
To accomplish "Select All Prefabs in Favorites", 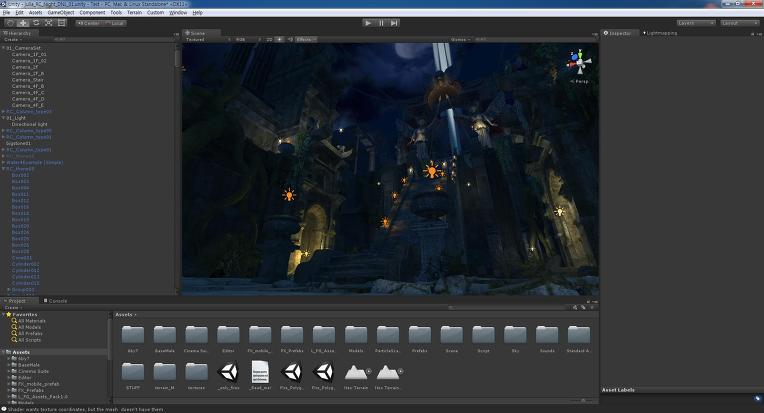I will (27, 334).
